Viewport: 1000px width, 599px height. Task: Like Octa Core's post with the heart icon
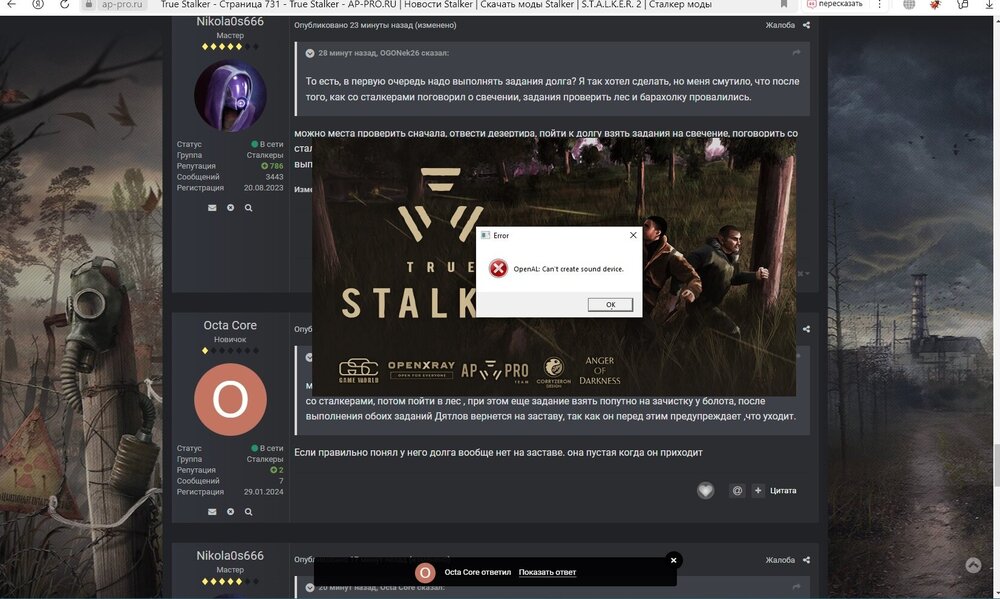point(705,491)
